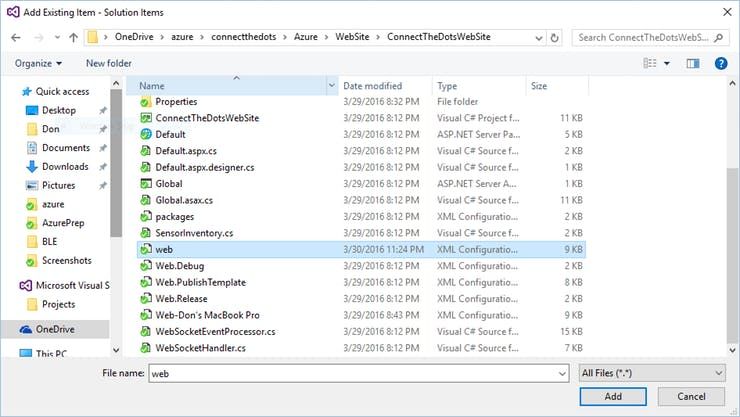
Task: Click the SensorInventory.cs file icon
Action: 146,233
